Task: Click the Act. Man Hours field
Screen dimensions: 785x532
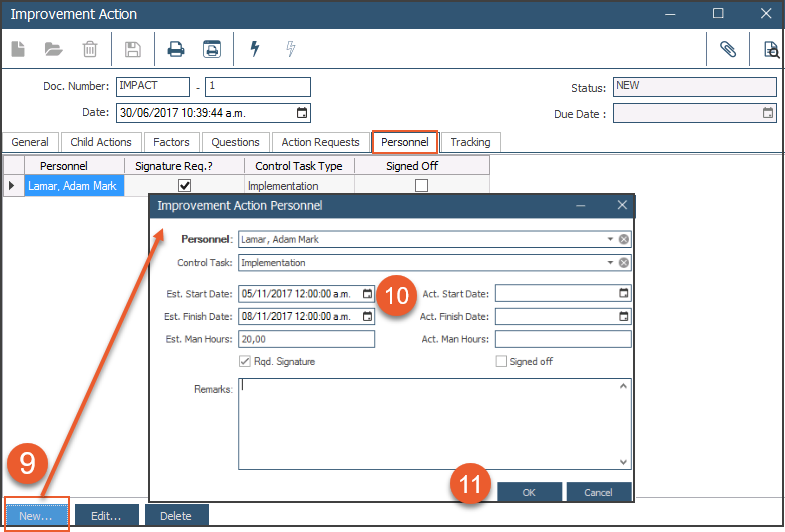Action: 563,339
